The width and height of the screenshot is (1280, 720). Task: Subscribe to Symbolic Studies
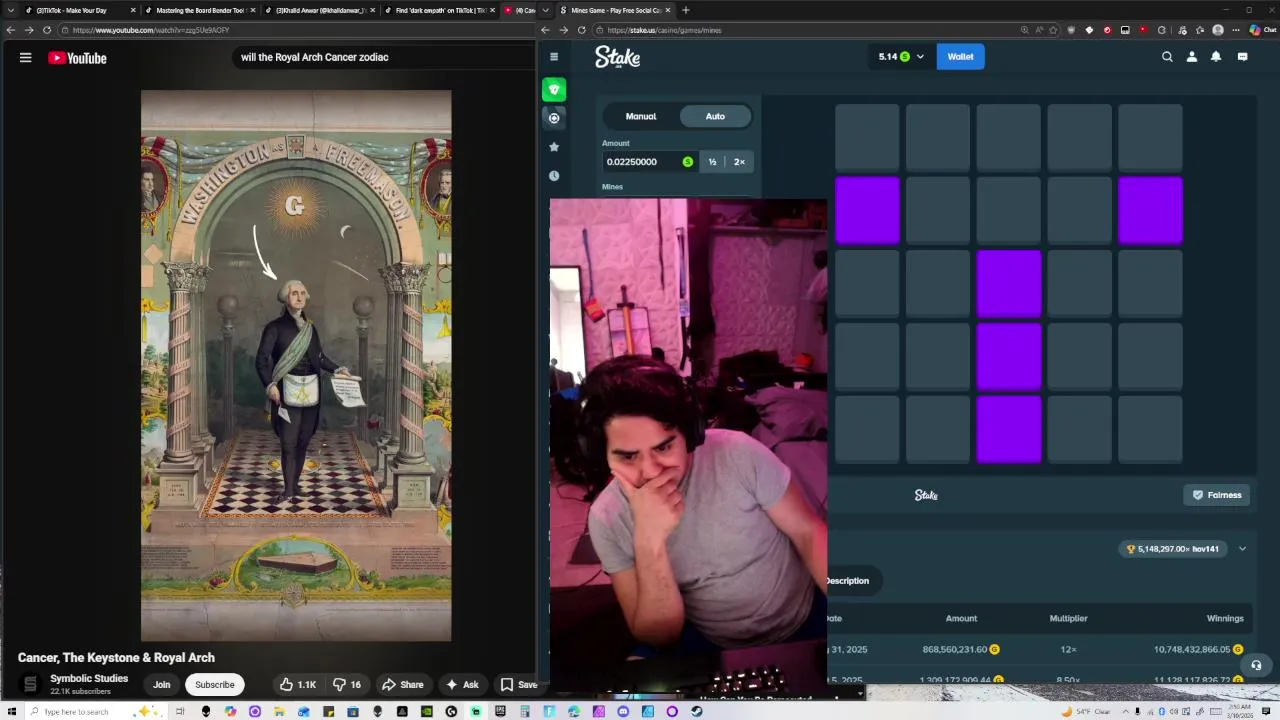click(x=214, y=685)
